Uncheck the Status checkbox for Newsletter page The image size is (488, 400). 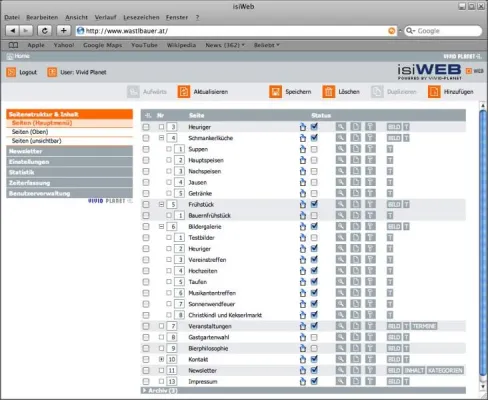[314, 370]
